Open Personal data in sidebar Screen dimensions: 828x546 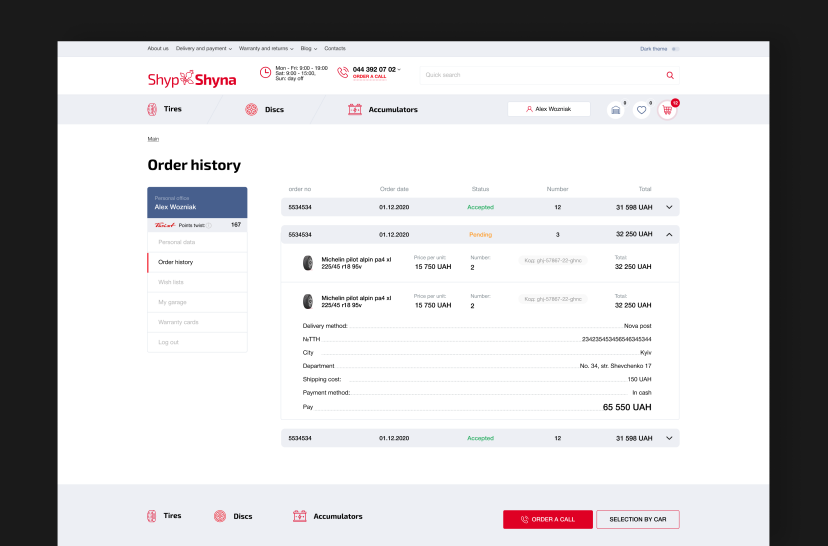point(176,242)
